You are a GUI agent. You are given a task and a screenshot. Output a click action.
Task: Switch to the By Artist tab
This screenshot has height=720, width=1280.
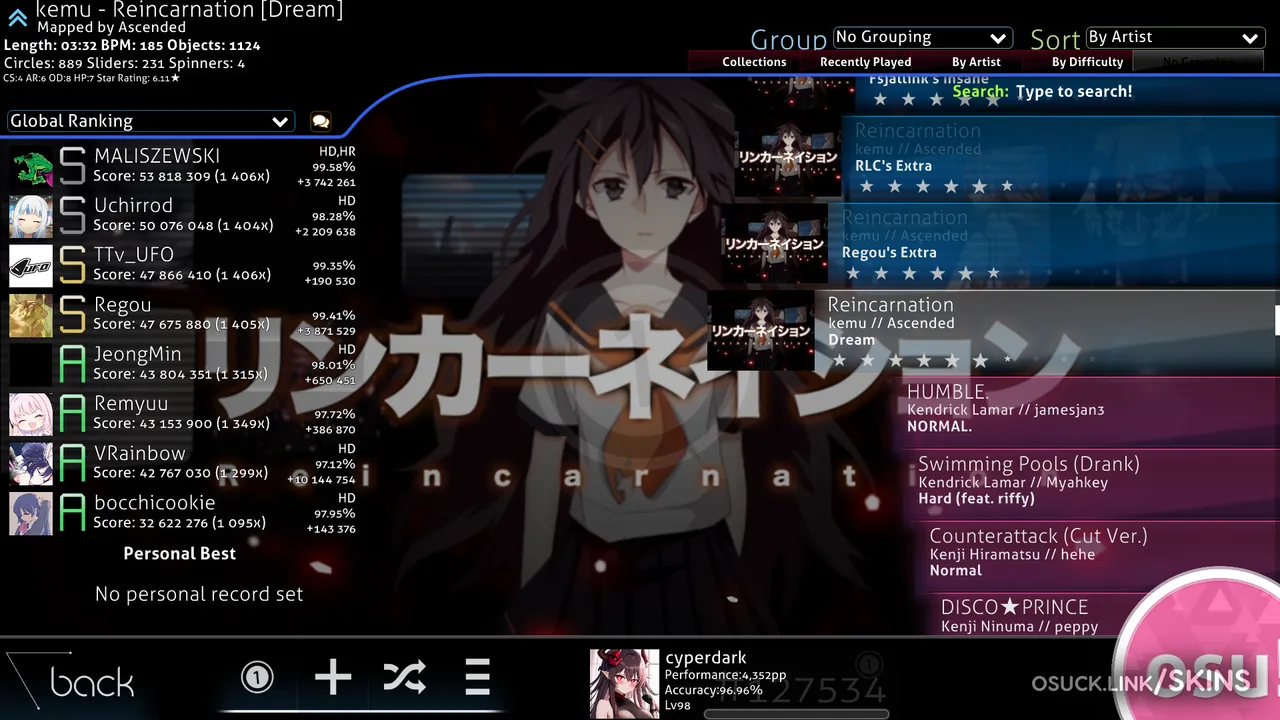(x=976, y=61)
